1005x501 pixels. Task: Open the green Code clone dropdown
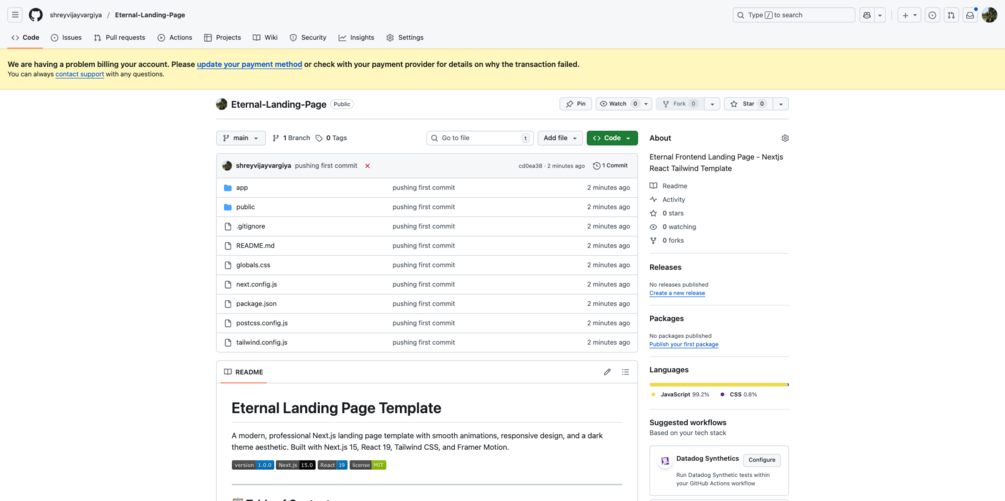612,138
